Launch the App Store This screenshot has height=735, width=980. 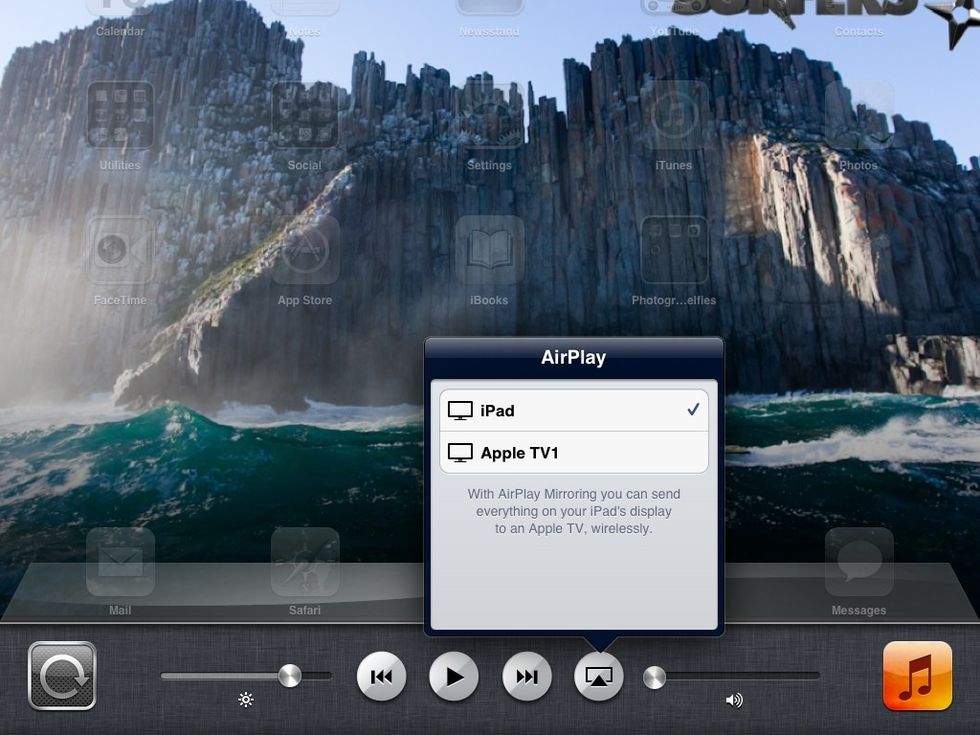[x=305, y=250]
